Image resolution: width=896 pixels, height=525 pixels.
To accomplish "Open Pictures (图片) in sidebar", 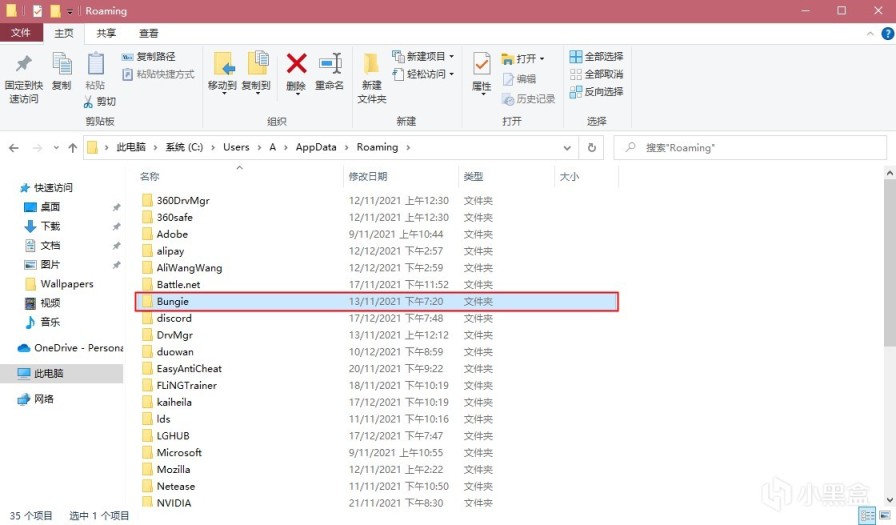I will click(42, 264).
